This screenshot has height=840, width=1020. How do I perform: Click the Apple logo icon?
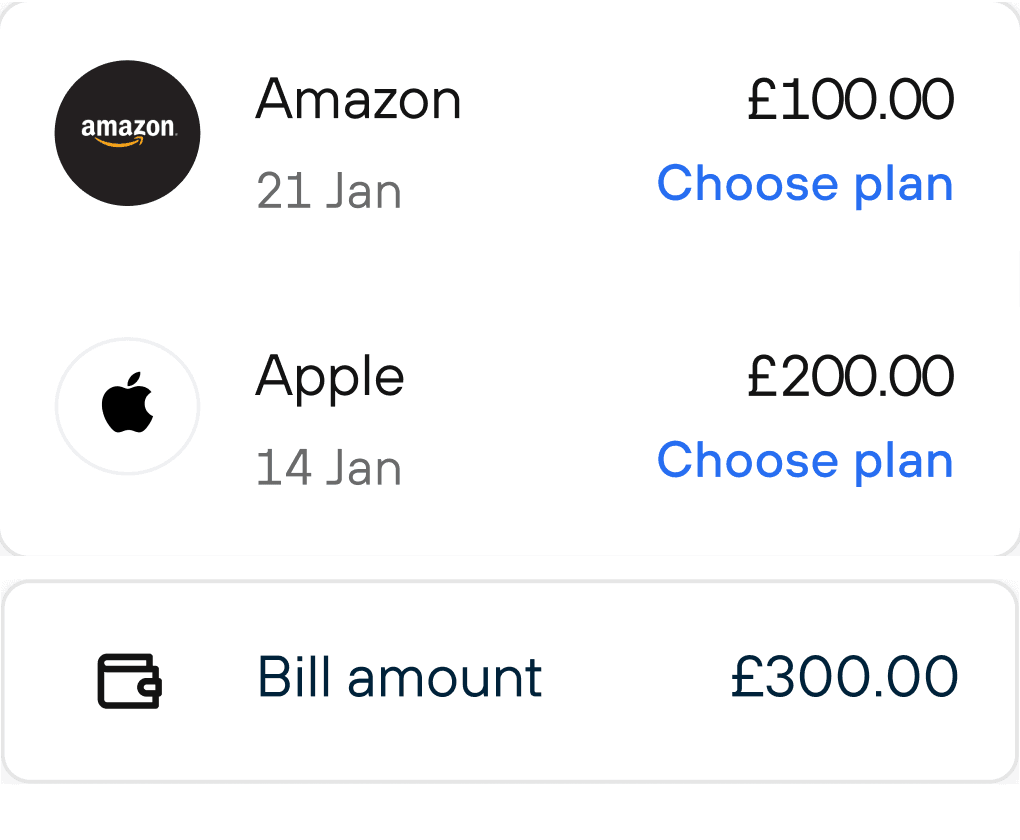tap(127, 406)
